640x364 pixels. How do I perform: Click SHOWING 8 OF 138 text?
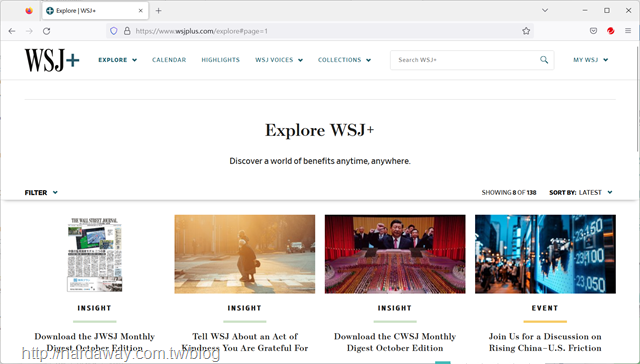click(x=509, y=193)
